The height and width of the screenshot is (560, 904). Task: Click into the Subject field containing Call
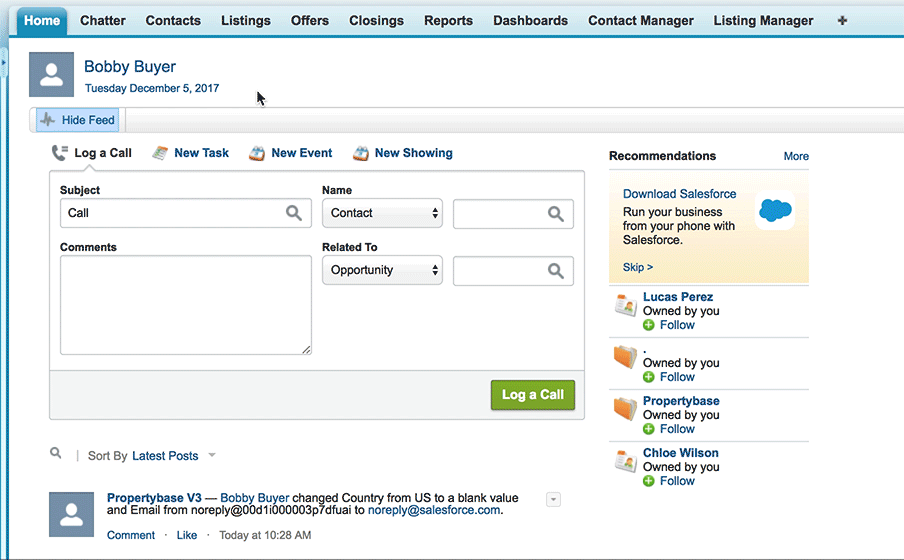pos(186,213)
